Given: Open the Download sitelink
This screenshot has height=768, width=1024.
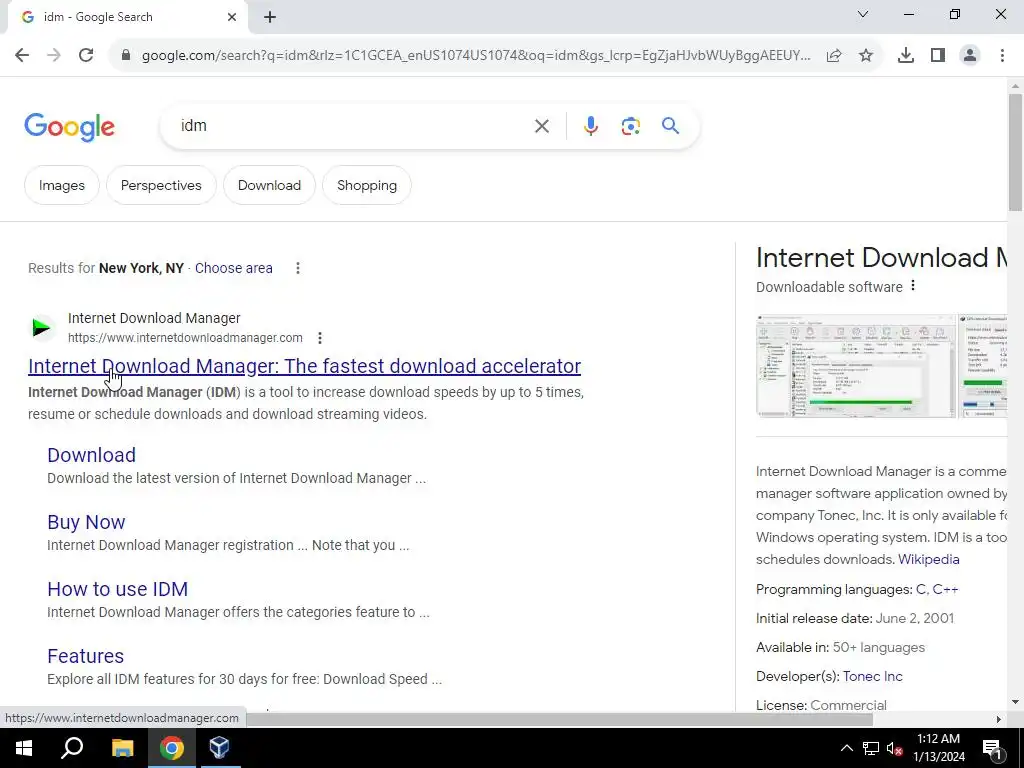Looking at the screenshot, I should tap(91, 455).
